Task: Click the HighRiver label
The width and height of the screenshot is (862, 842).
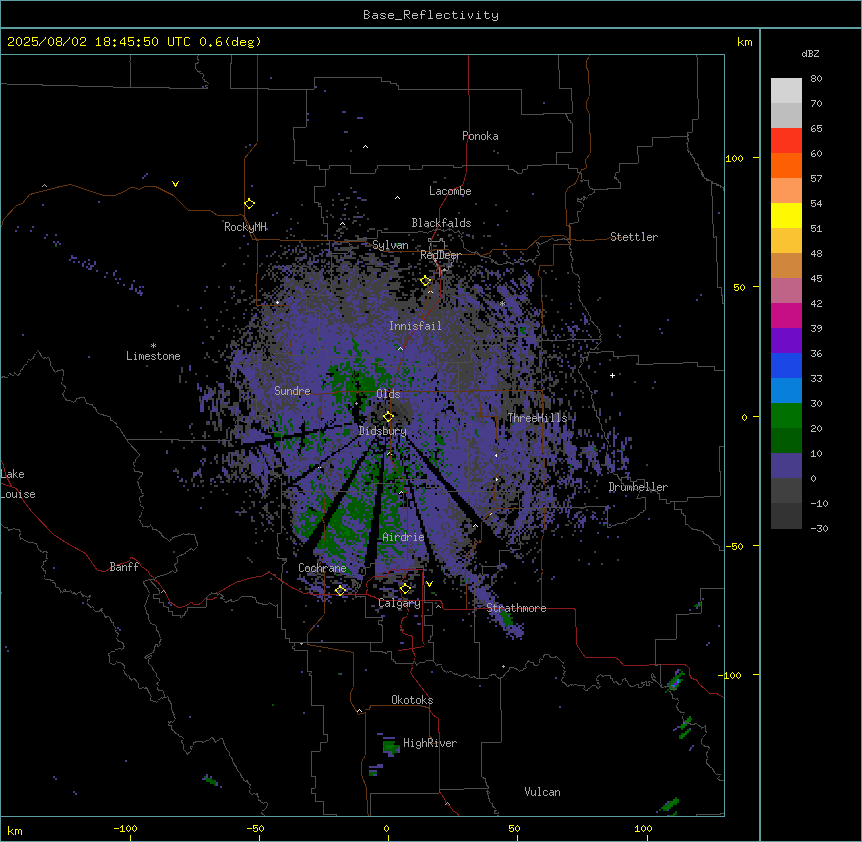Action: click(430, 743)
